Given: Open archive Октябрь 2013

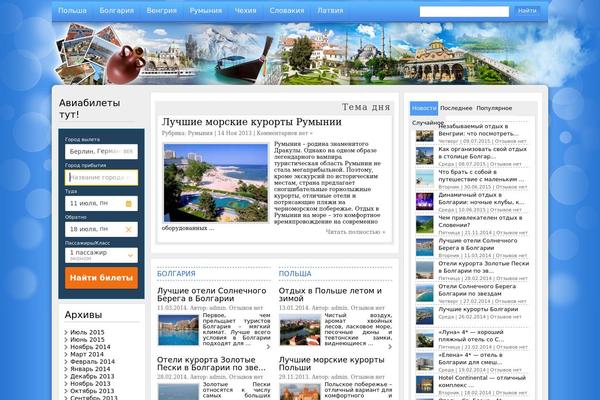Looking at the screenshot, I should coord(92,391).
